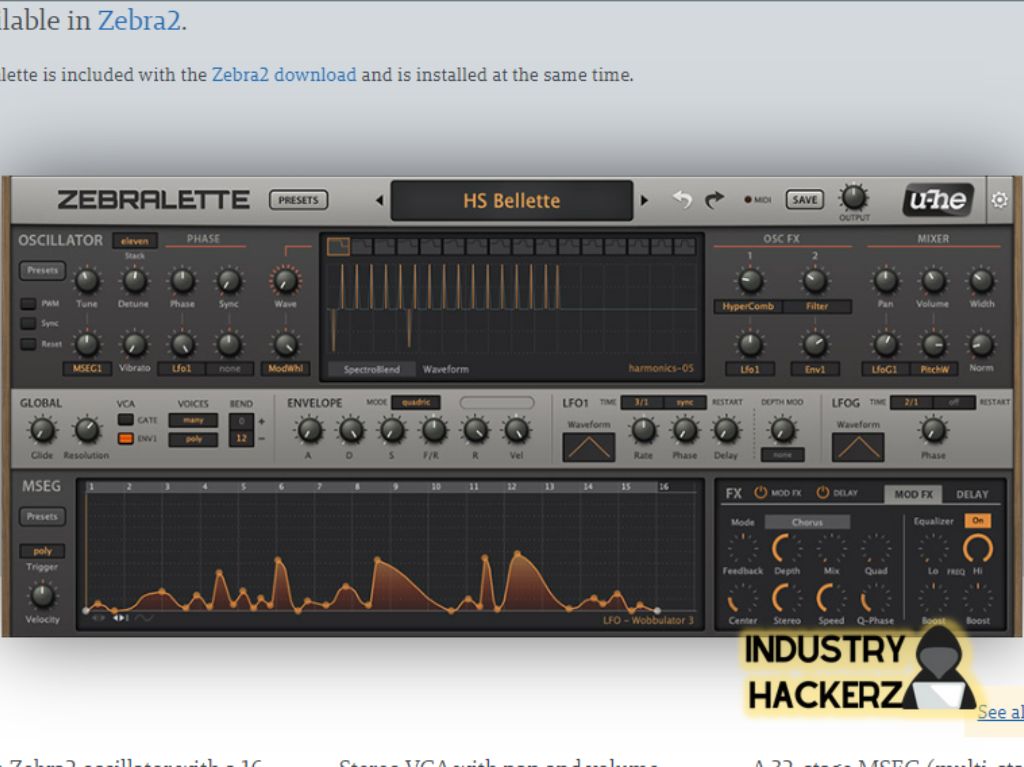Open the ModWhl modulation source selector
Screen dimensions: 1024x767
tap(285, 368)
